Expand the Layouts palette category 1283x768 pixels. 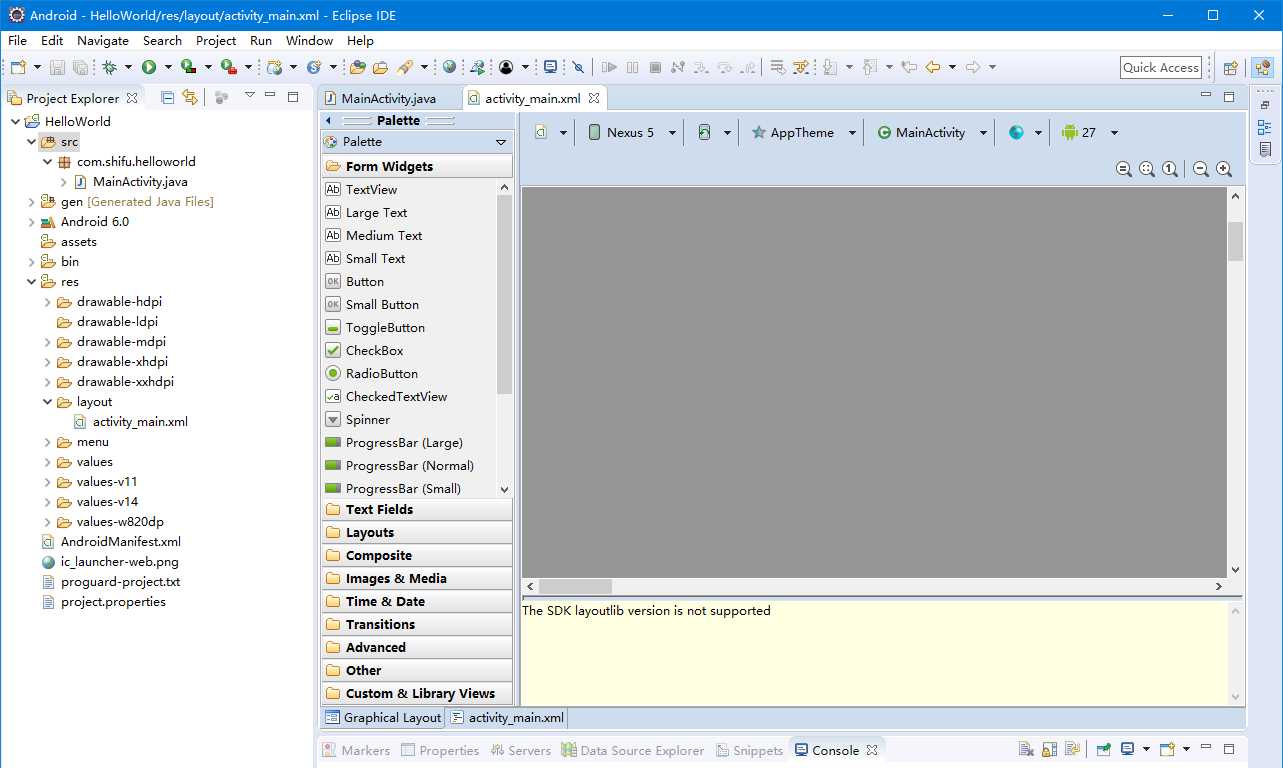pyautogui.click(x=417, y=532)
